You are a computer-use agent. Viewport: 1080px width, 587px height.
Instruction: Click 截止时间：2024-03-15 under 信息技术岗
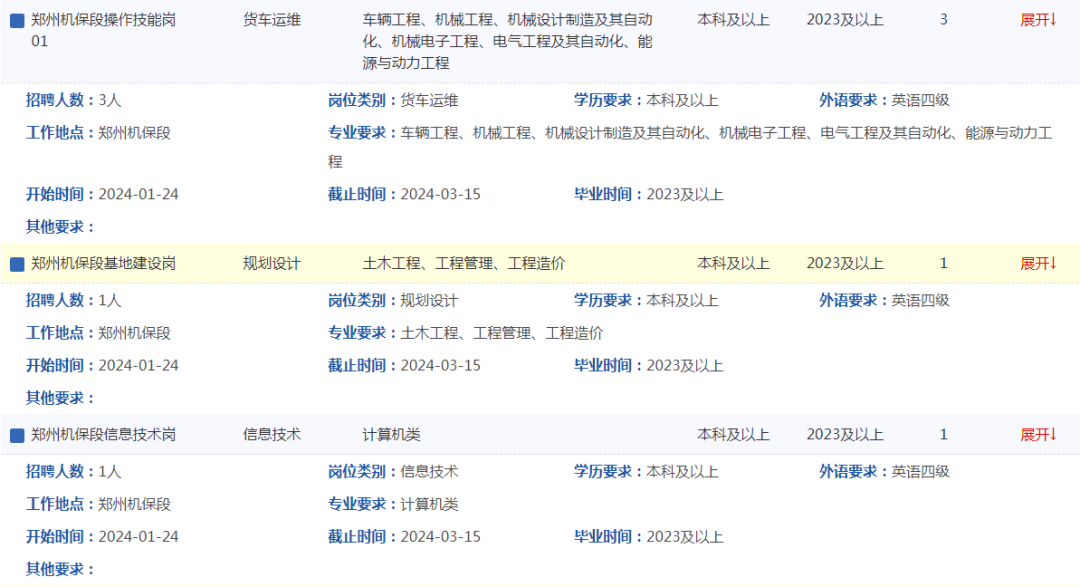coord(404,536)
